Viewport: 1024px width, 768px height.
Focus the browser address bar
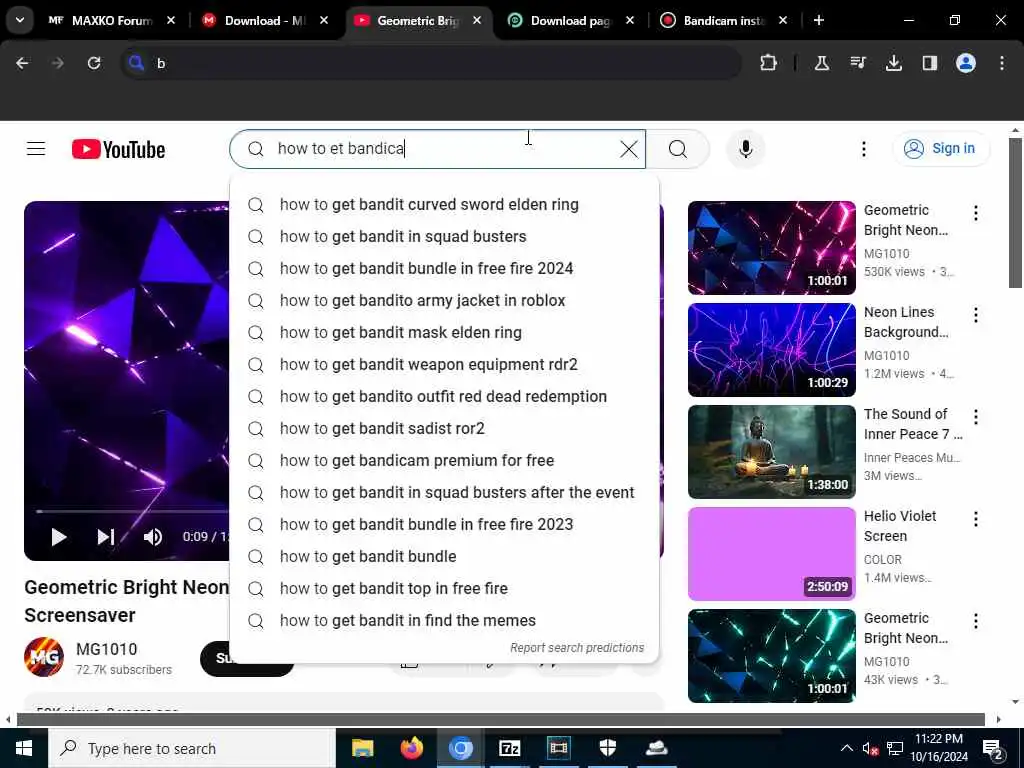431,63
